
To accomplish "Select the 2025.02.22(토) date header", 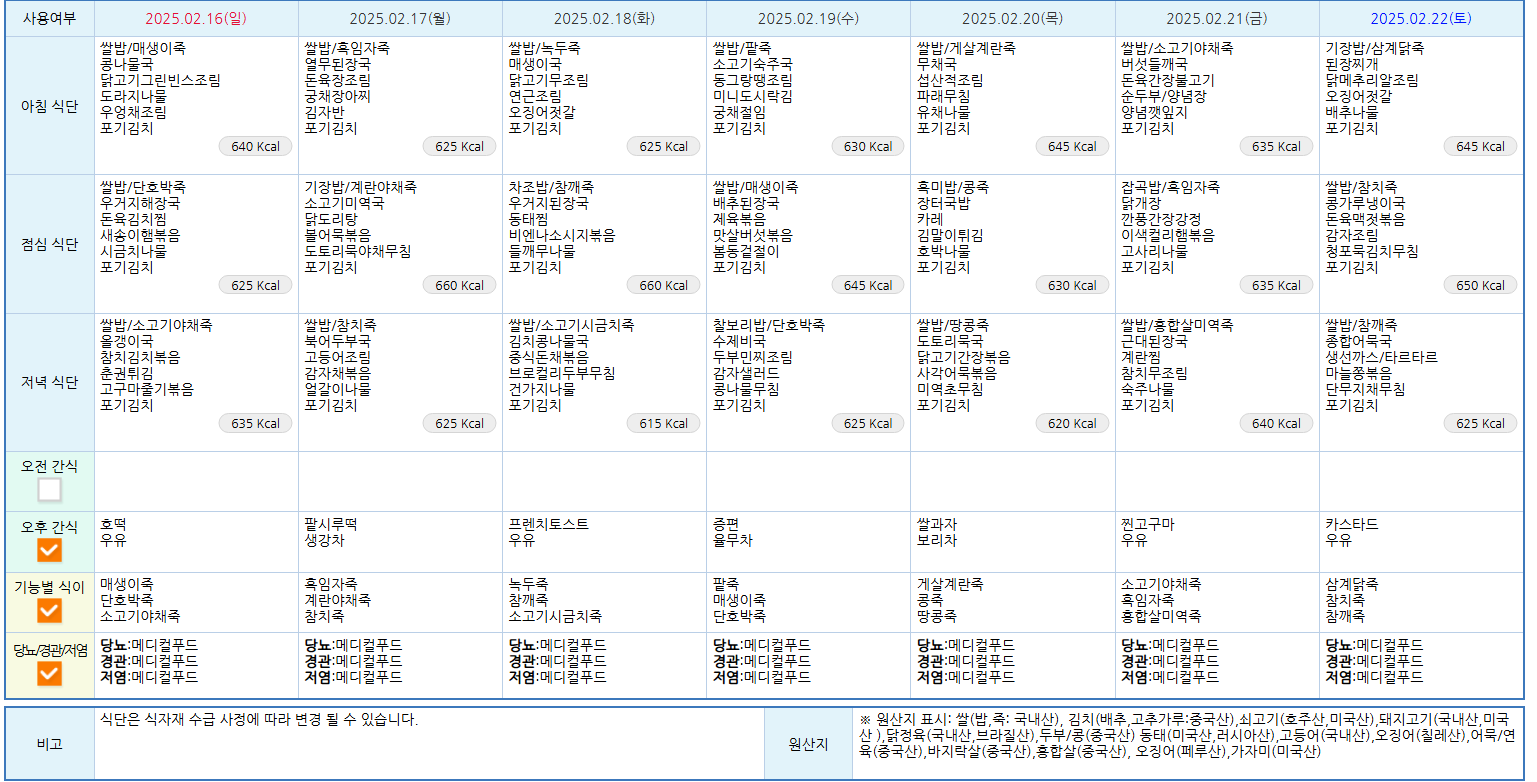I will tap(1421, 19).
